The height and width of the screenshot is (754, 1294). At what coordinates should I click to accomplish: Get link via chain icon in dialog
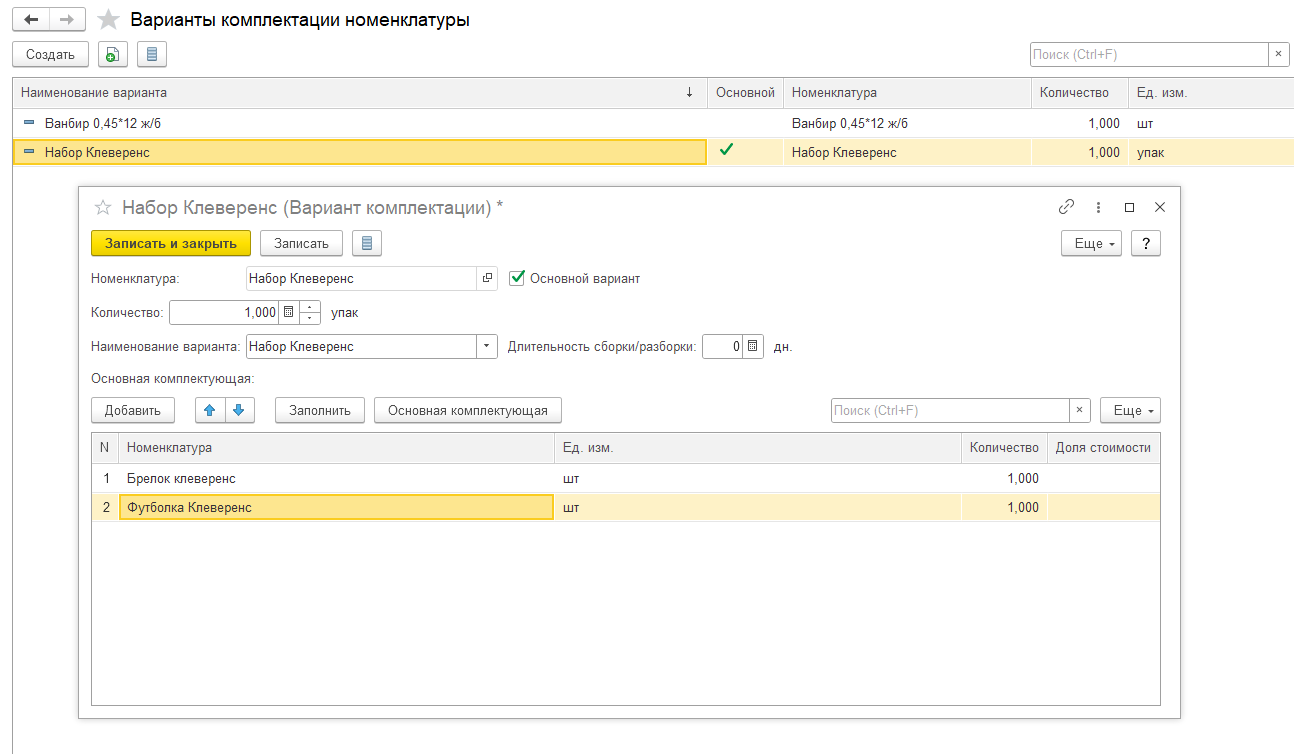coord(1066,207)
